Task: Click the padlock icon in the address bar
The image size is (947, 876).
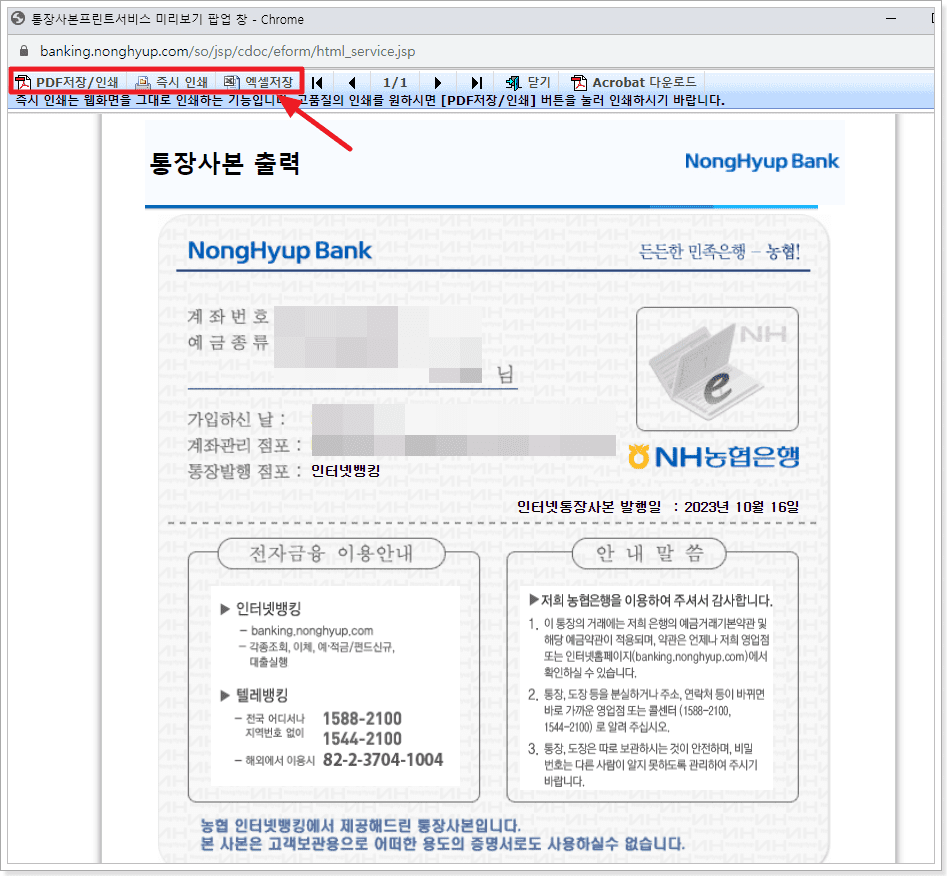Action: pos(25,48)
